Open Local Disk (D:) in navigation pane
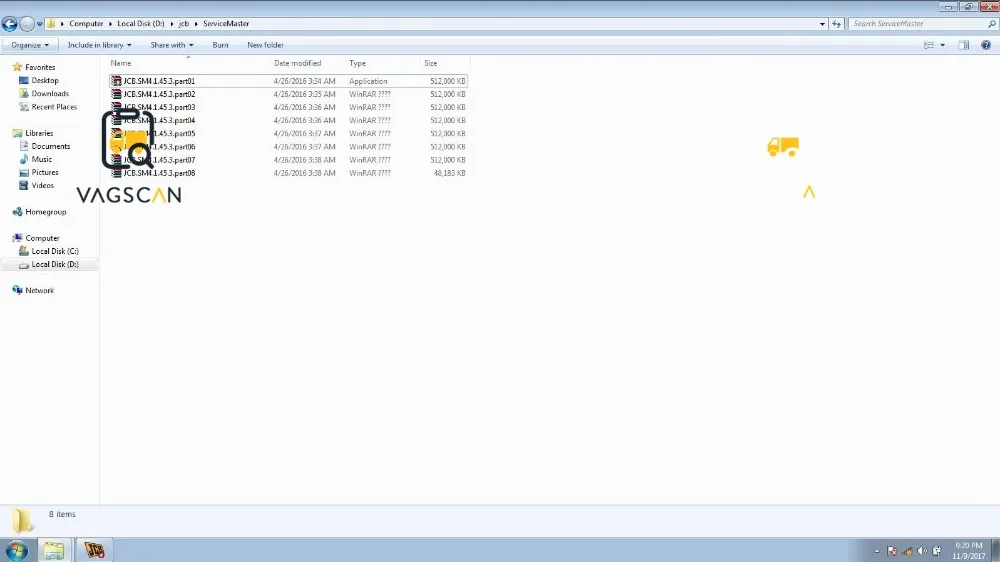Viewport: 1000px width, 562px height. point(55,264)
